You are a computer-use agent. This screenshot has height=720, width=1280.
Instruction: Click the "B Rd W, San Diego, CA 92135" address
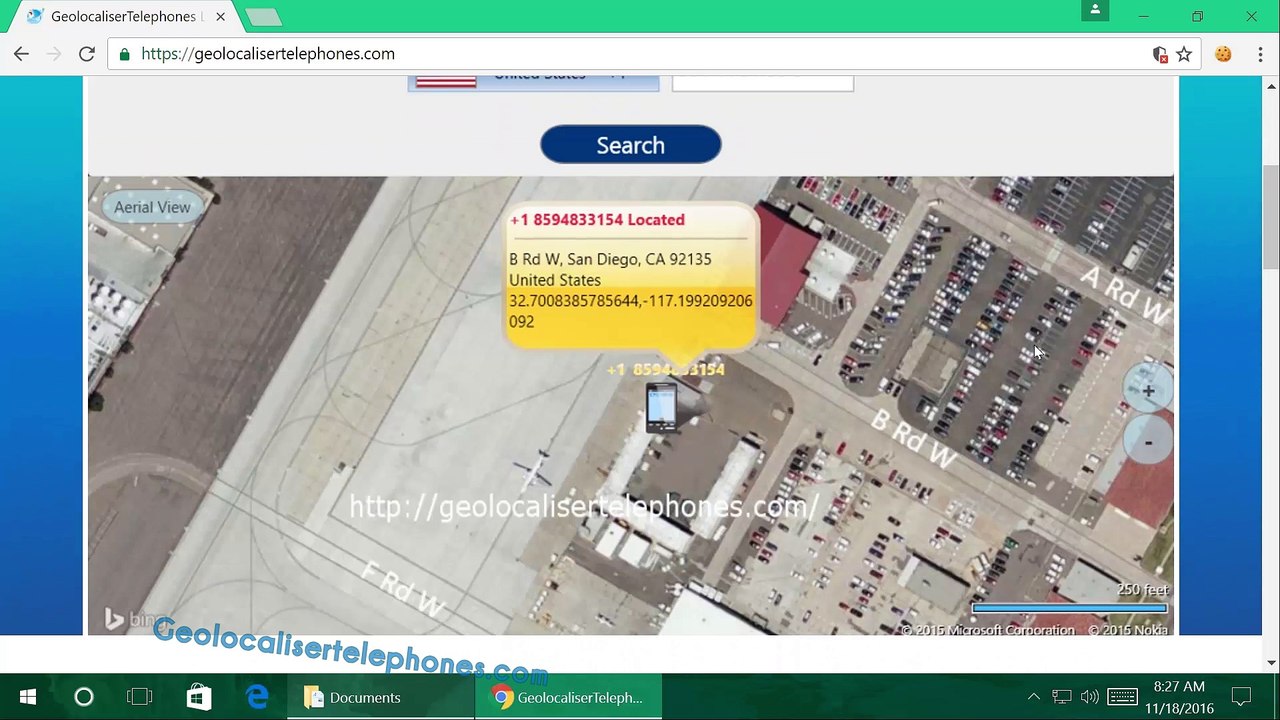tap(610, 259)
